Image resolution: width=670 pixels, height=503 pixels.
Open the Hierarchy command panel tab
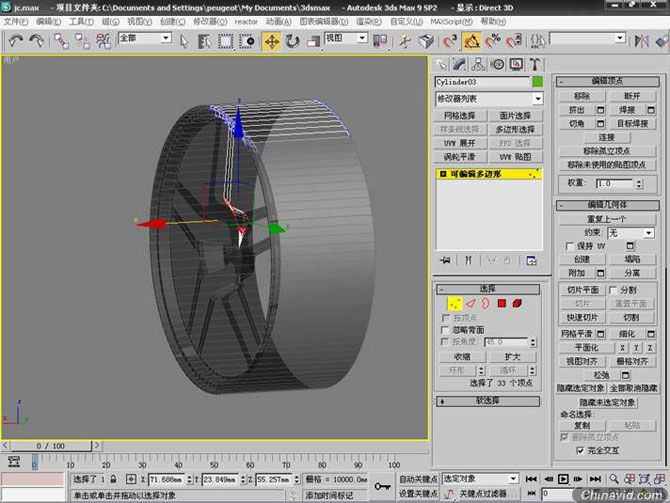click(x=479, y=65)
